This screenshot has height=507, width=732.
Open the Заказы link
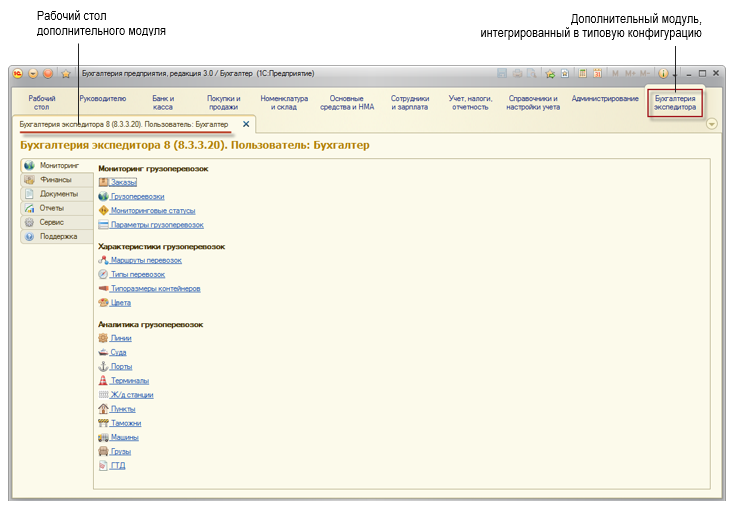pos(123,183)
